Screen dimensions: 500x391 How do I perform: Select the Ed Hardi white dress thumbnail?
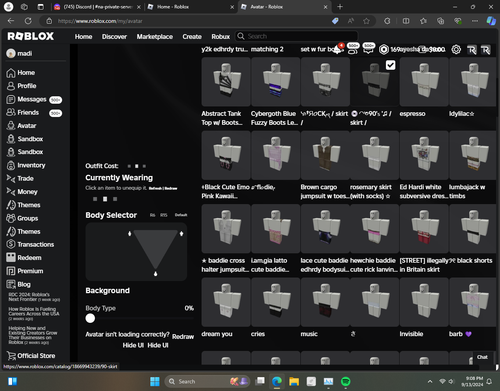click(x=424, y=155)
